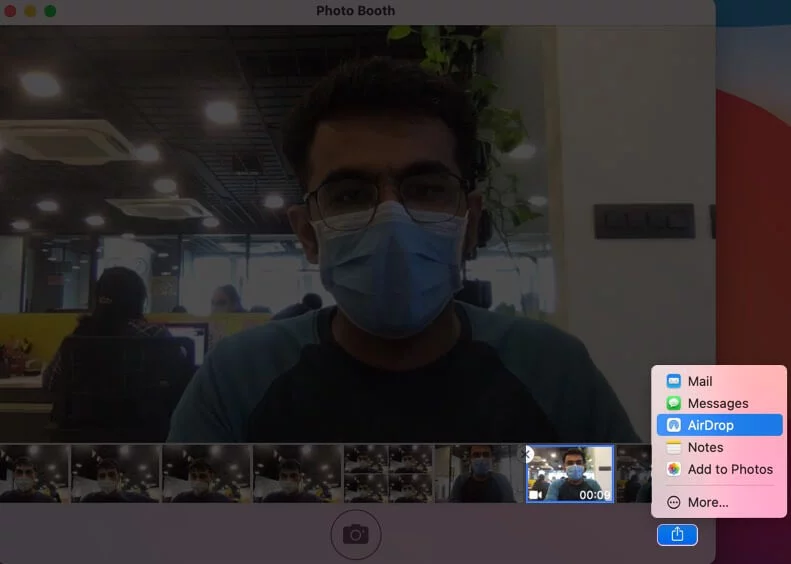This screenshot has height=564, width=791.
Task: Click the camera shutter button
Action: pyautogui.click(x=356, y=534)
